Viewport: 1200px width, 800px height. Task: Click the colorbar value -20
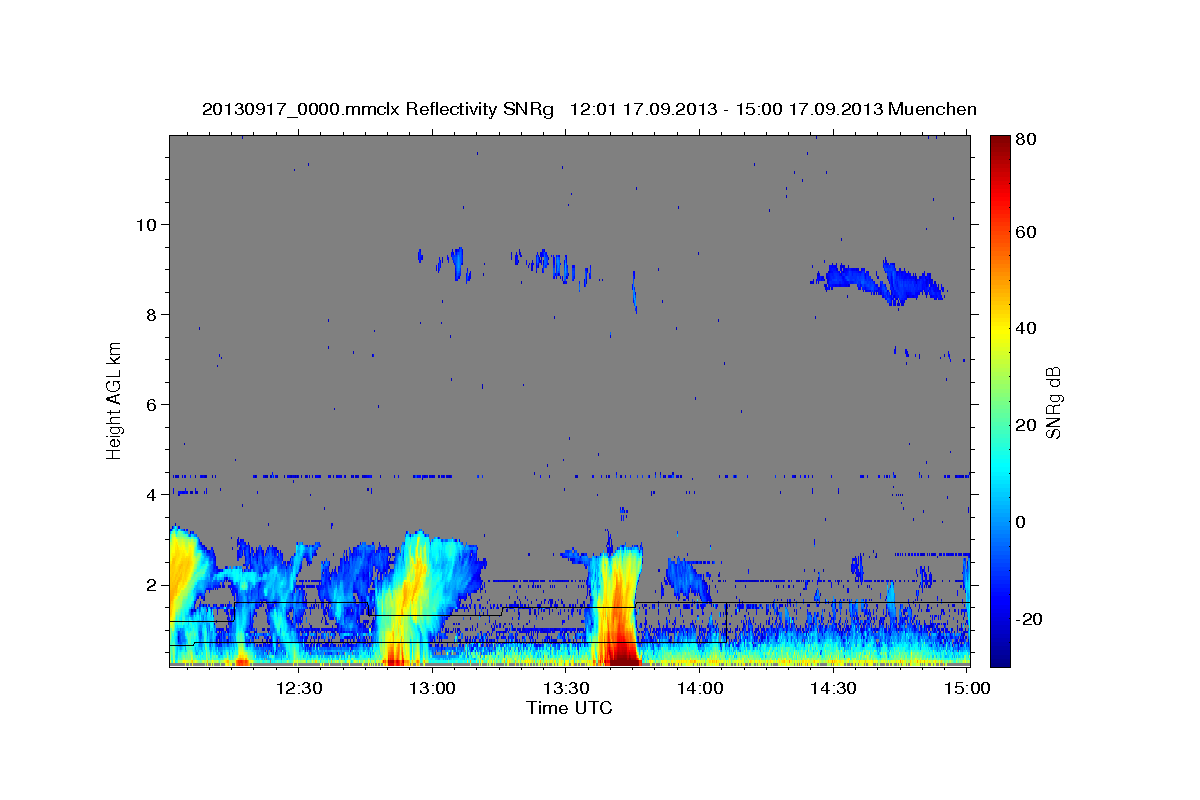(1028, 619)
